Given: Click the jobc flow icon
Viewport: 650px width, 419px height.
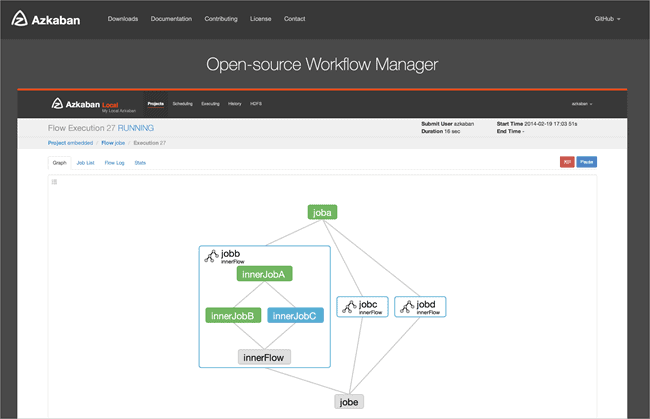Looking at the screenshot, I should coord(349,307).
